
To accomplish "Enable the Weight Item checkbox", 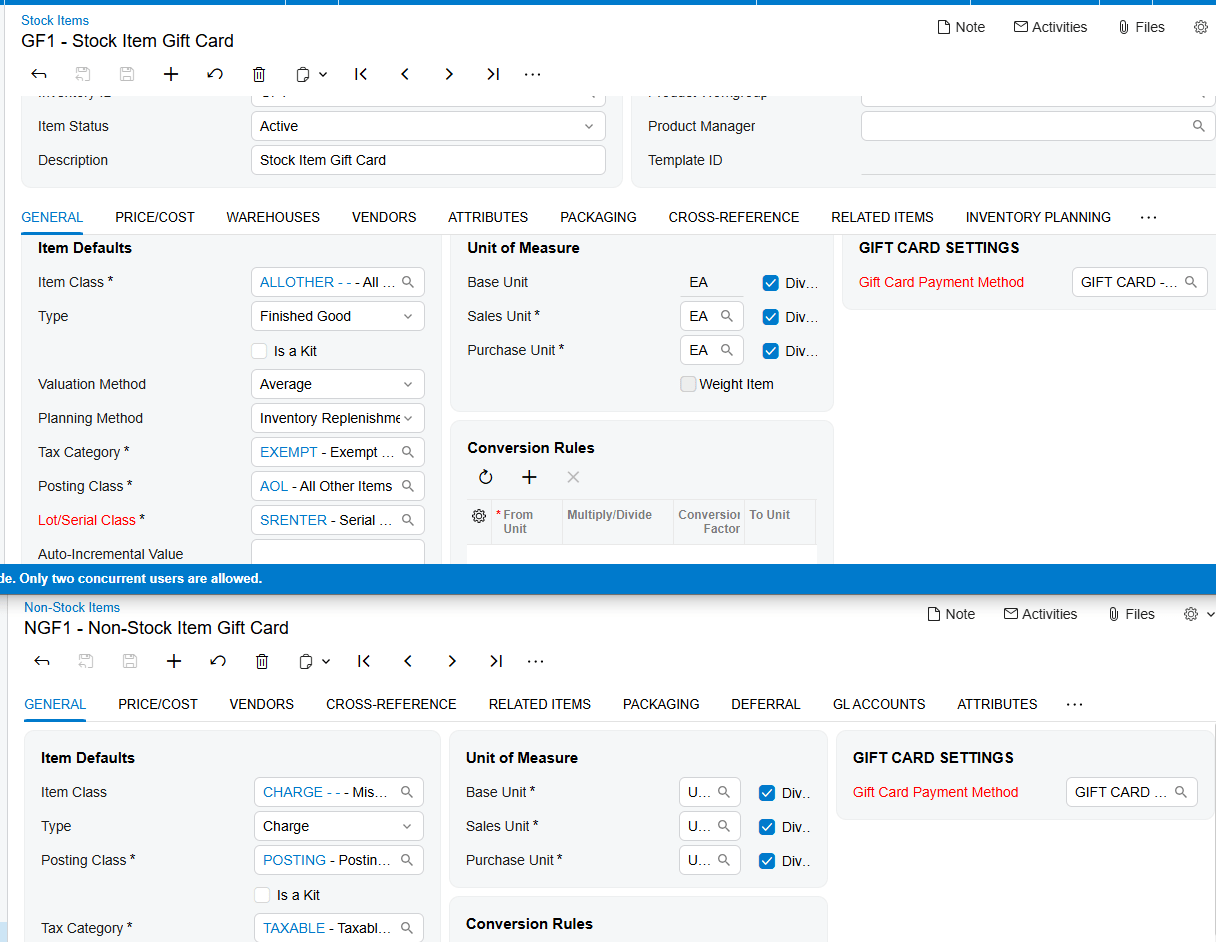I will pyautogui.click(x=688, y=384).
